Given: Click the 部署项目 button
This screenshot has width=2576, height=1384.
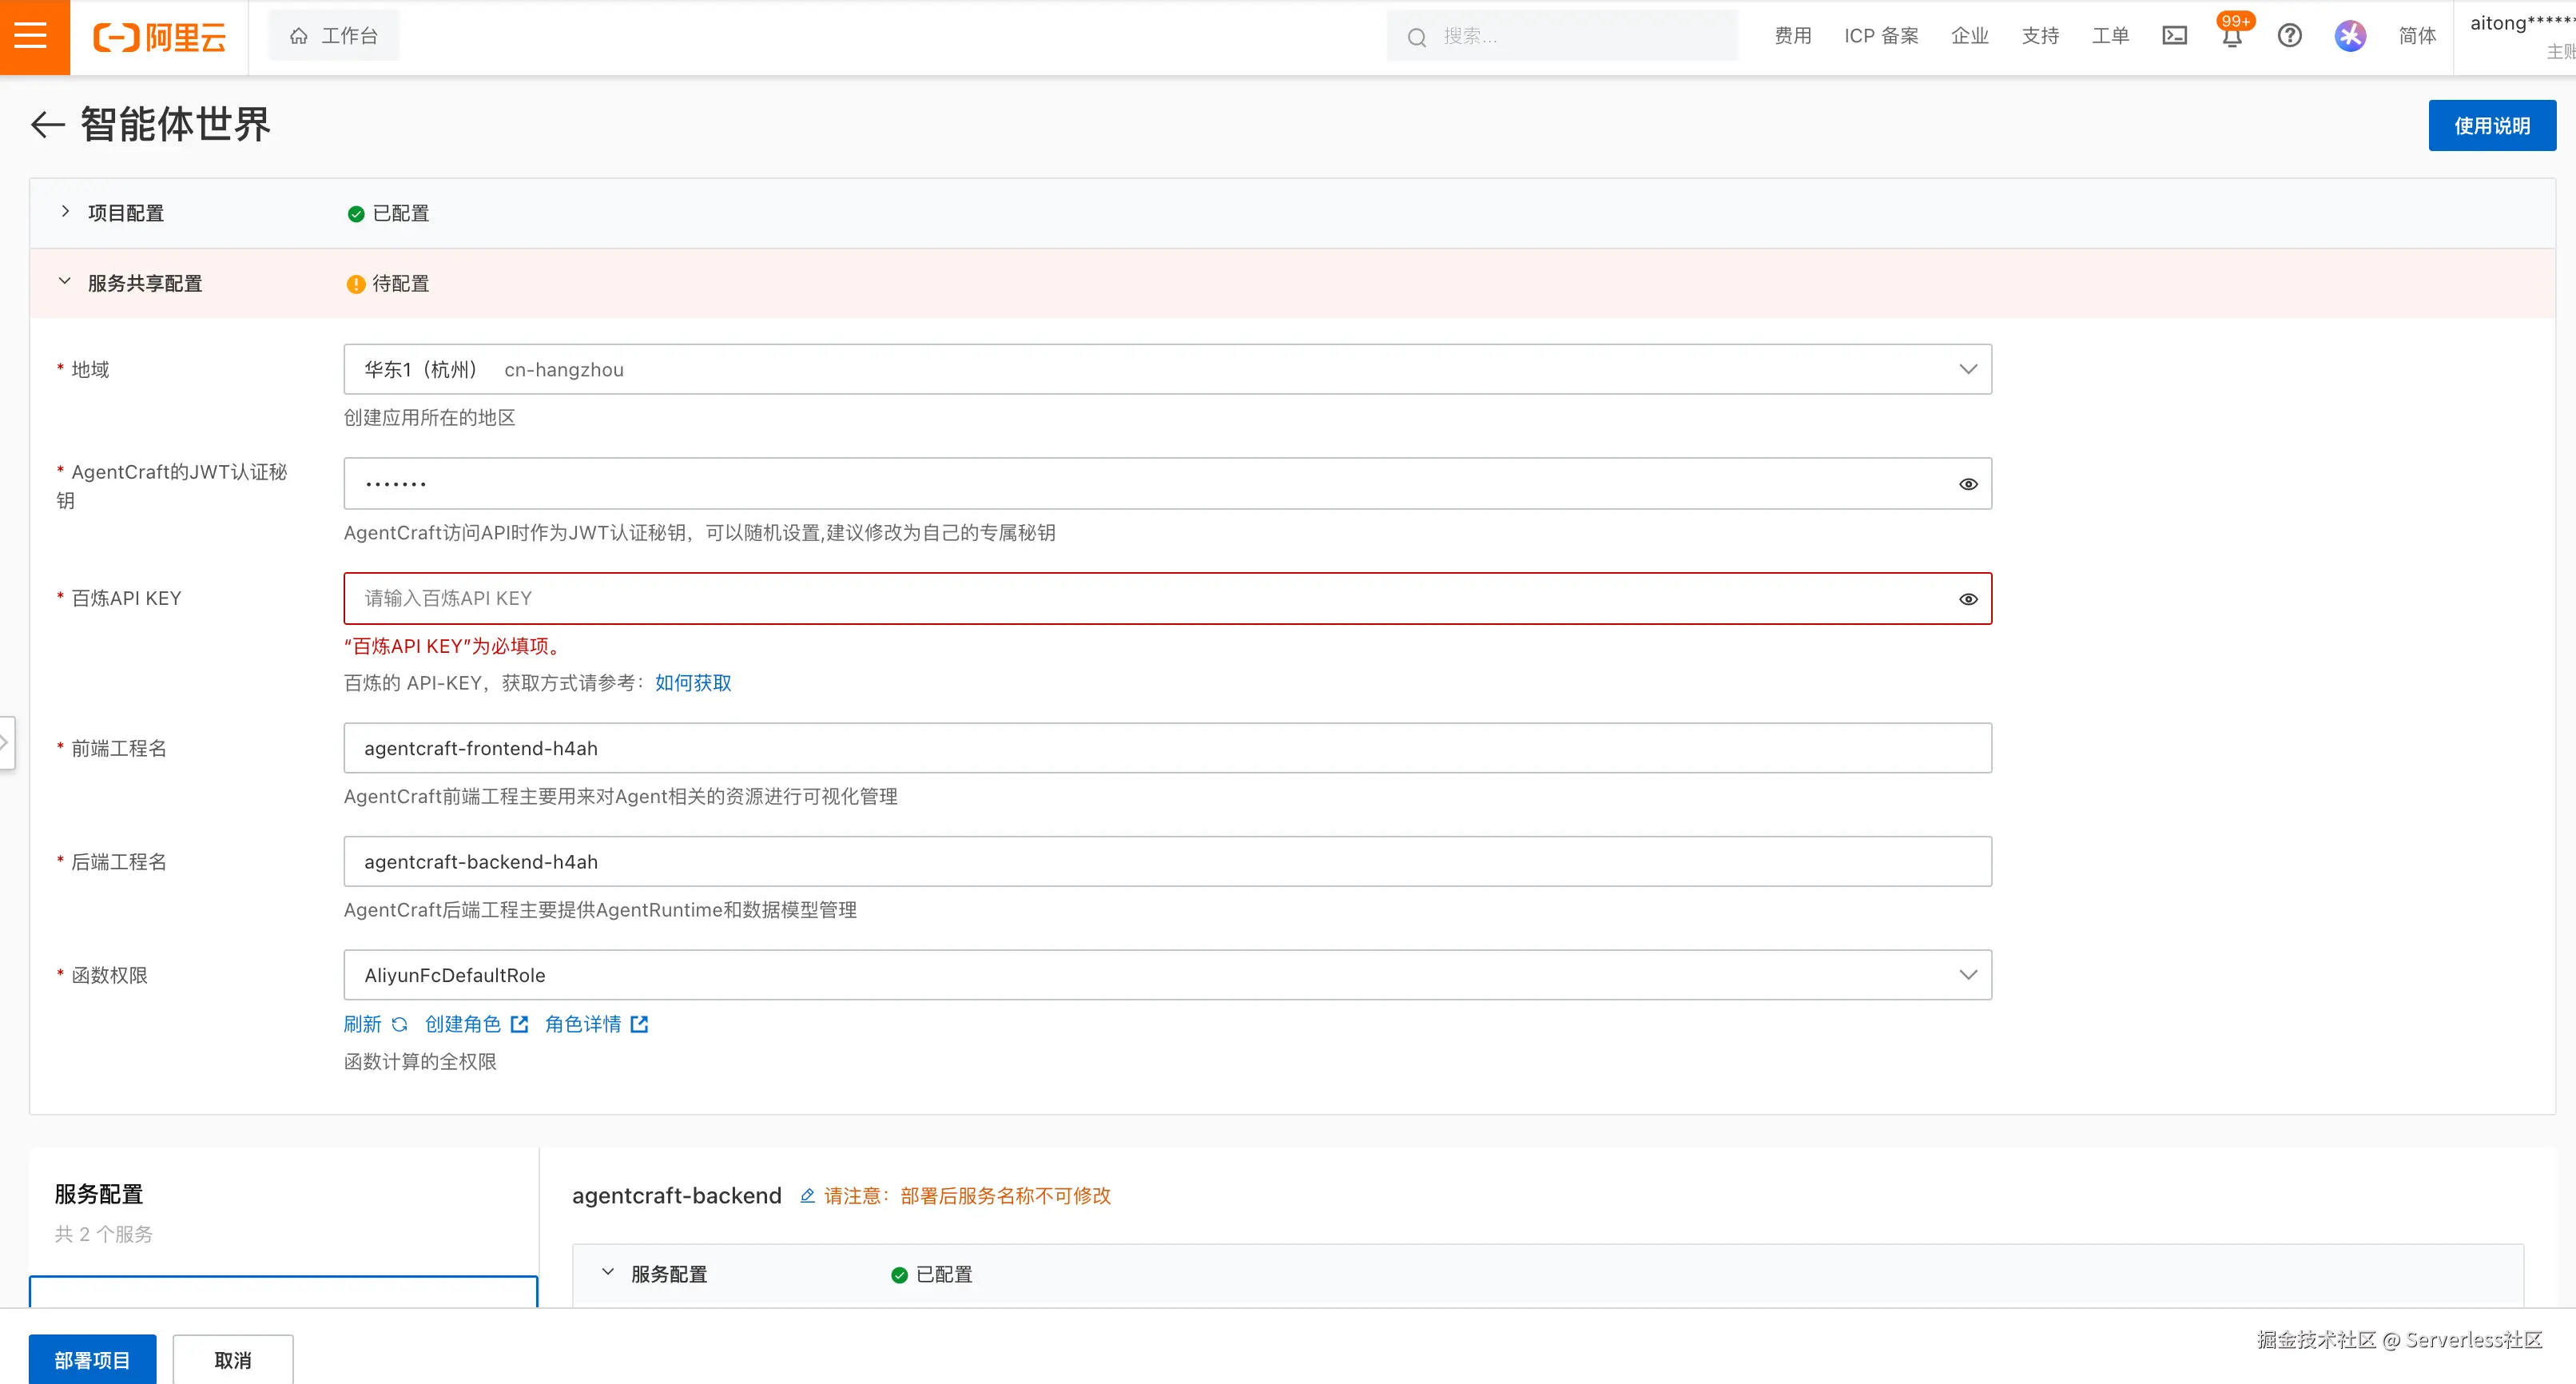Looking at the screenshot, I should tap(92, 1360).
